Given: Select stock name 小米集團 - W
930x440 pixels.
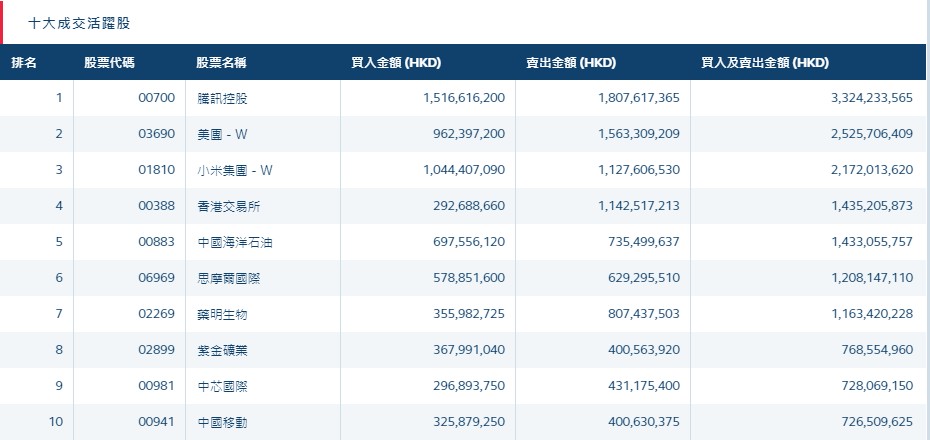Looking at the screenshot, I should point(235,171).
